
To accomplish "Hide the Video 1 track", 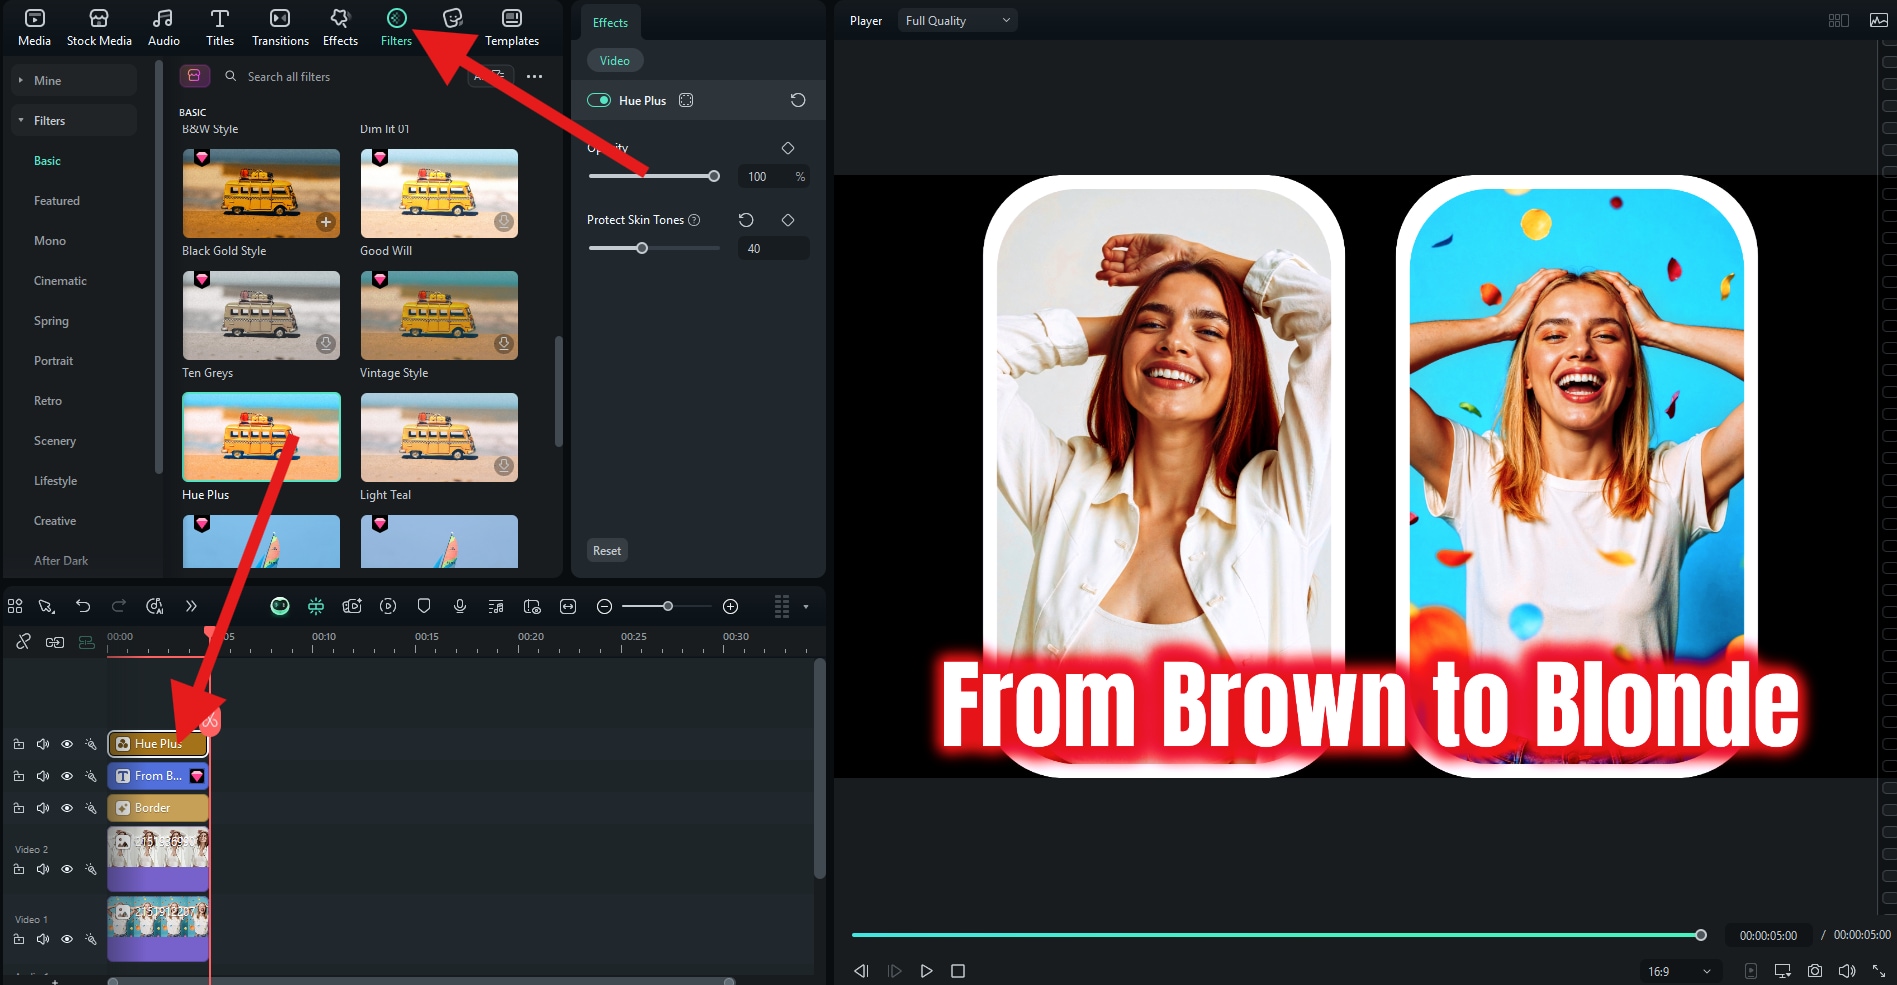I will tap(67, 939).
